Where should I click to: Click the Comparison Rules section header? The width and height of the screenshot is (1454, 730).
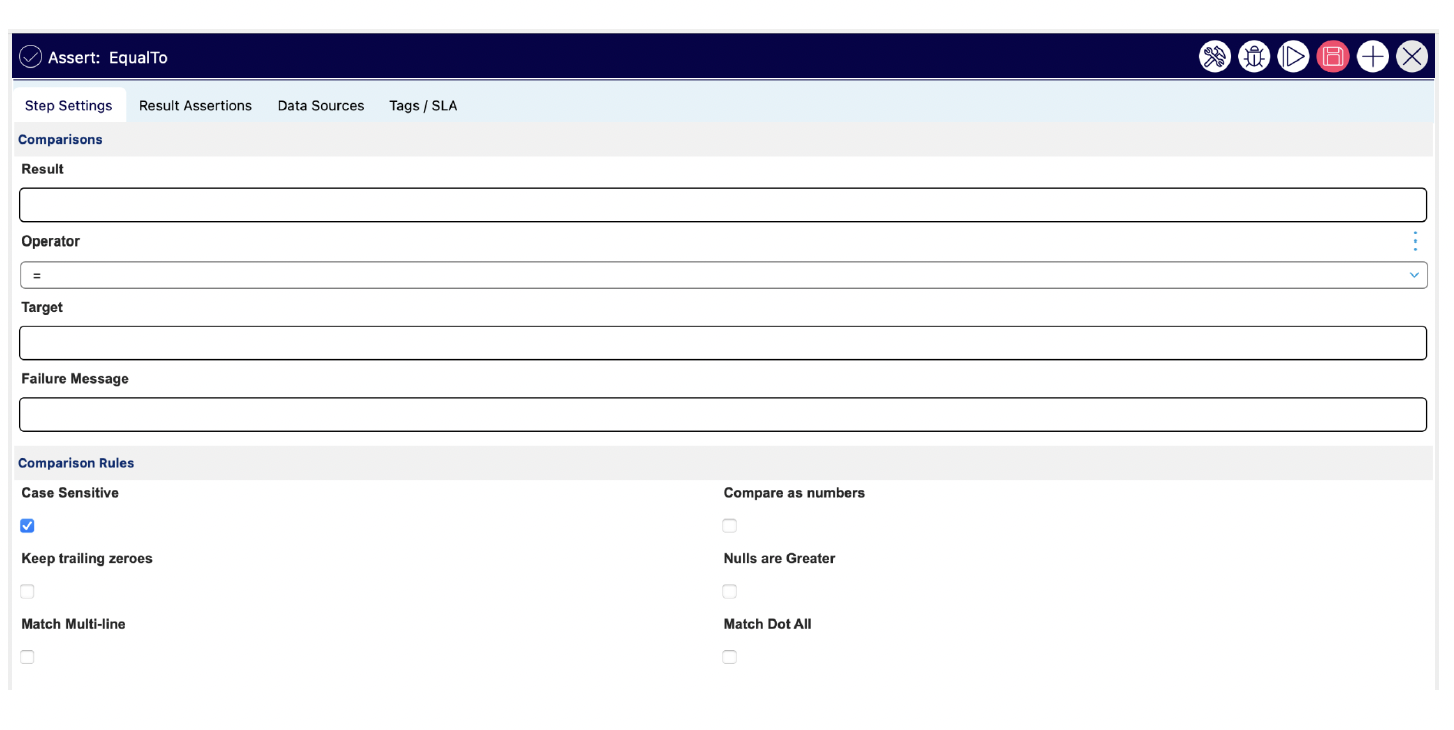(x=723, y=463)
